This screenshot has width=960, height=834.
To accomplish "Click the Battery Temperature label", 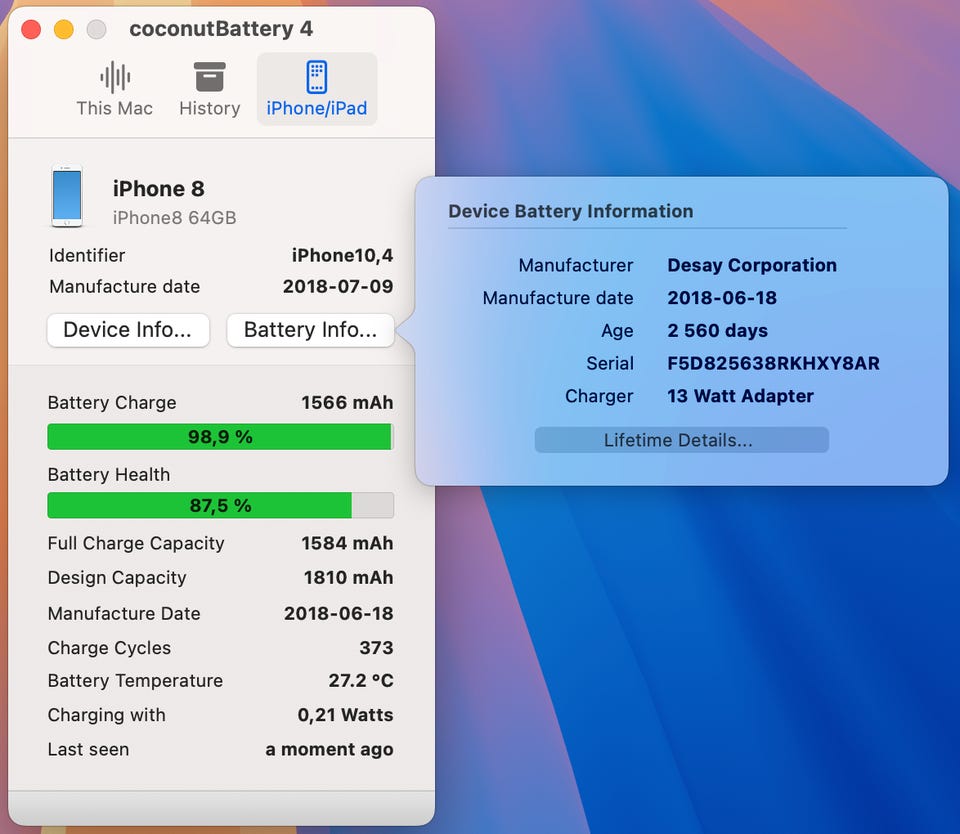I will tap(135, 680).
